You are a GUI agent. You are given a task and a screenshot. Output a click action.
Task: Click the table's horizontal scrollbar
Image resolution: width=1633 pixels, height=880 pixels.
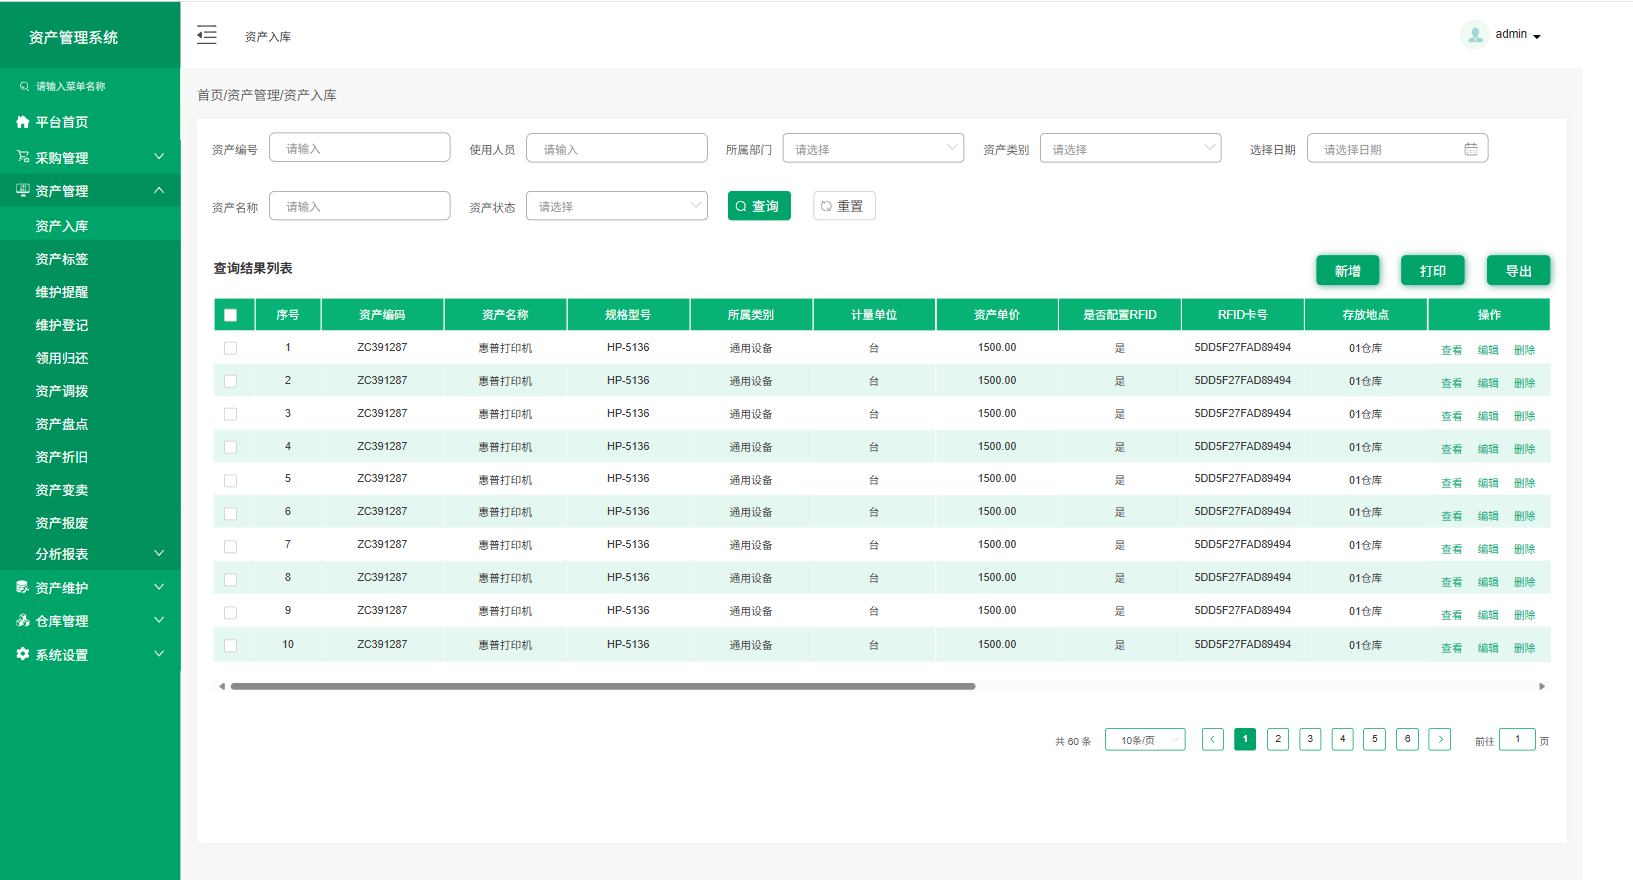click(602, 686)
